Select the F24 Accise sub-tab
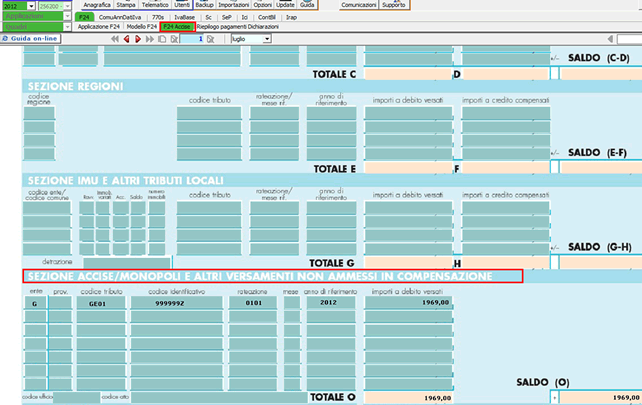 click(177, 27)
